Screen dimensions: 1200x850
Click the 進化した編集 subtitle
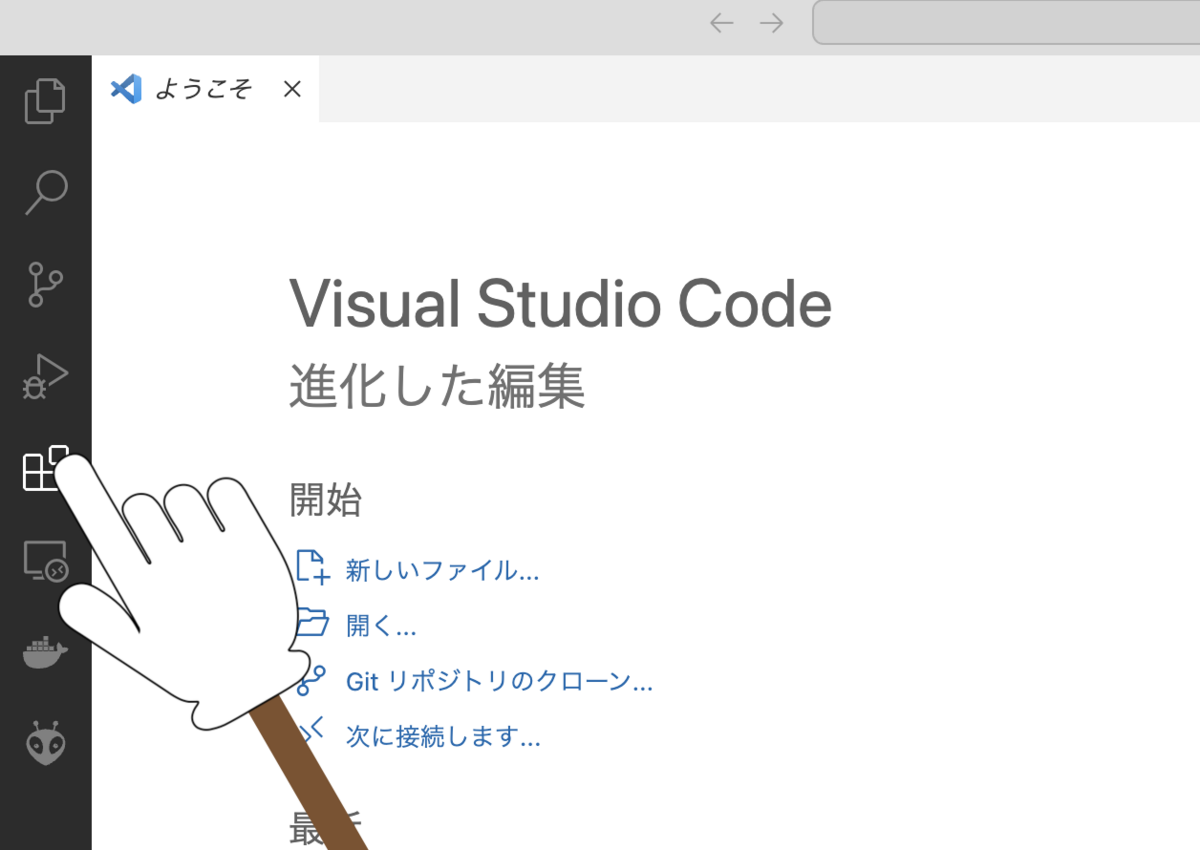pos(437,386)
